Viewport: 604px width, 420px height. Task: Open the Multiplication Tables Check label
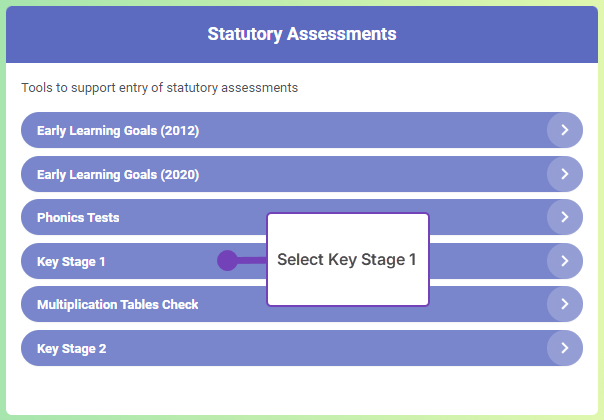118,305
